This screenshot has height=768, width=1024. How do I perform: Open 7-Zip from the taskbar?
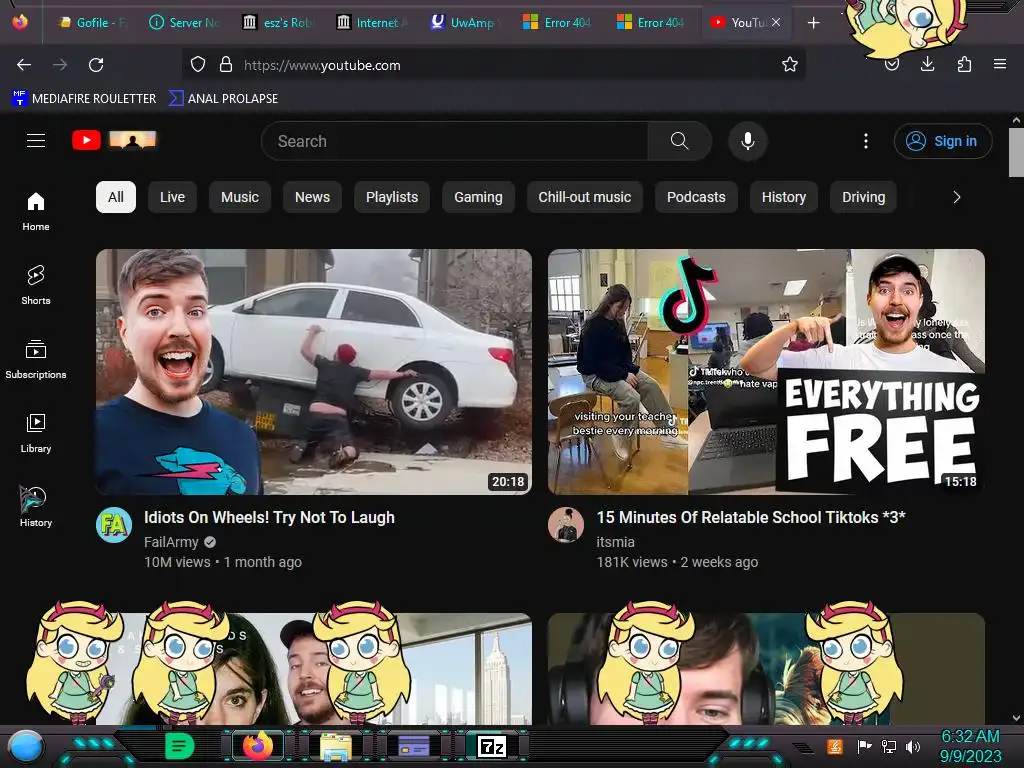click(x=492, y=746)
